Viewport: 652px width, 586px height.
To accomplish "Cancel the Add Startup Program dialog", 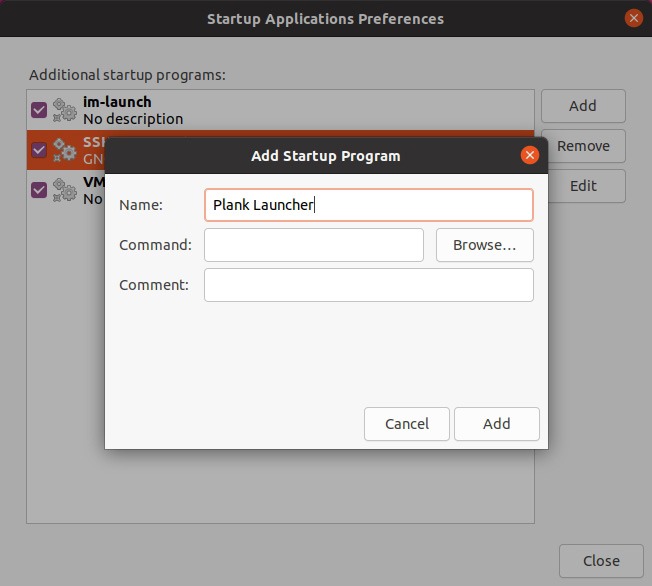I will (x=407, y=424).
